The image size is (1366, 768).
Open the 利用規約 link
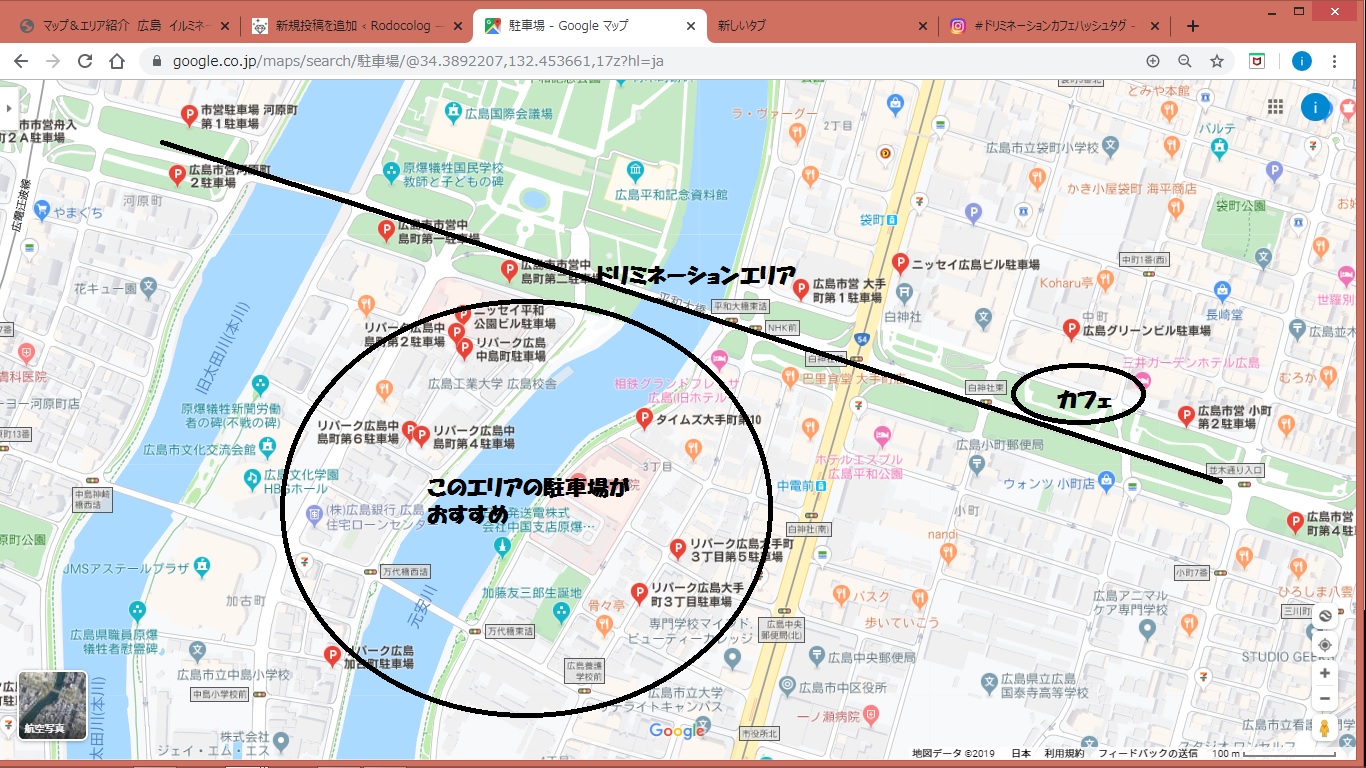pyautogui.click(x=1064, y=753)
